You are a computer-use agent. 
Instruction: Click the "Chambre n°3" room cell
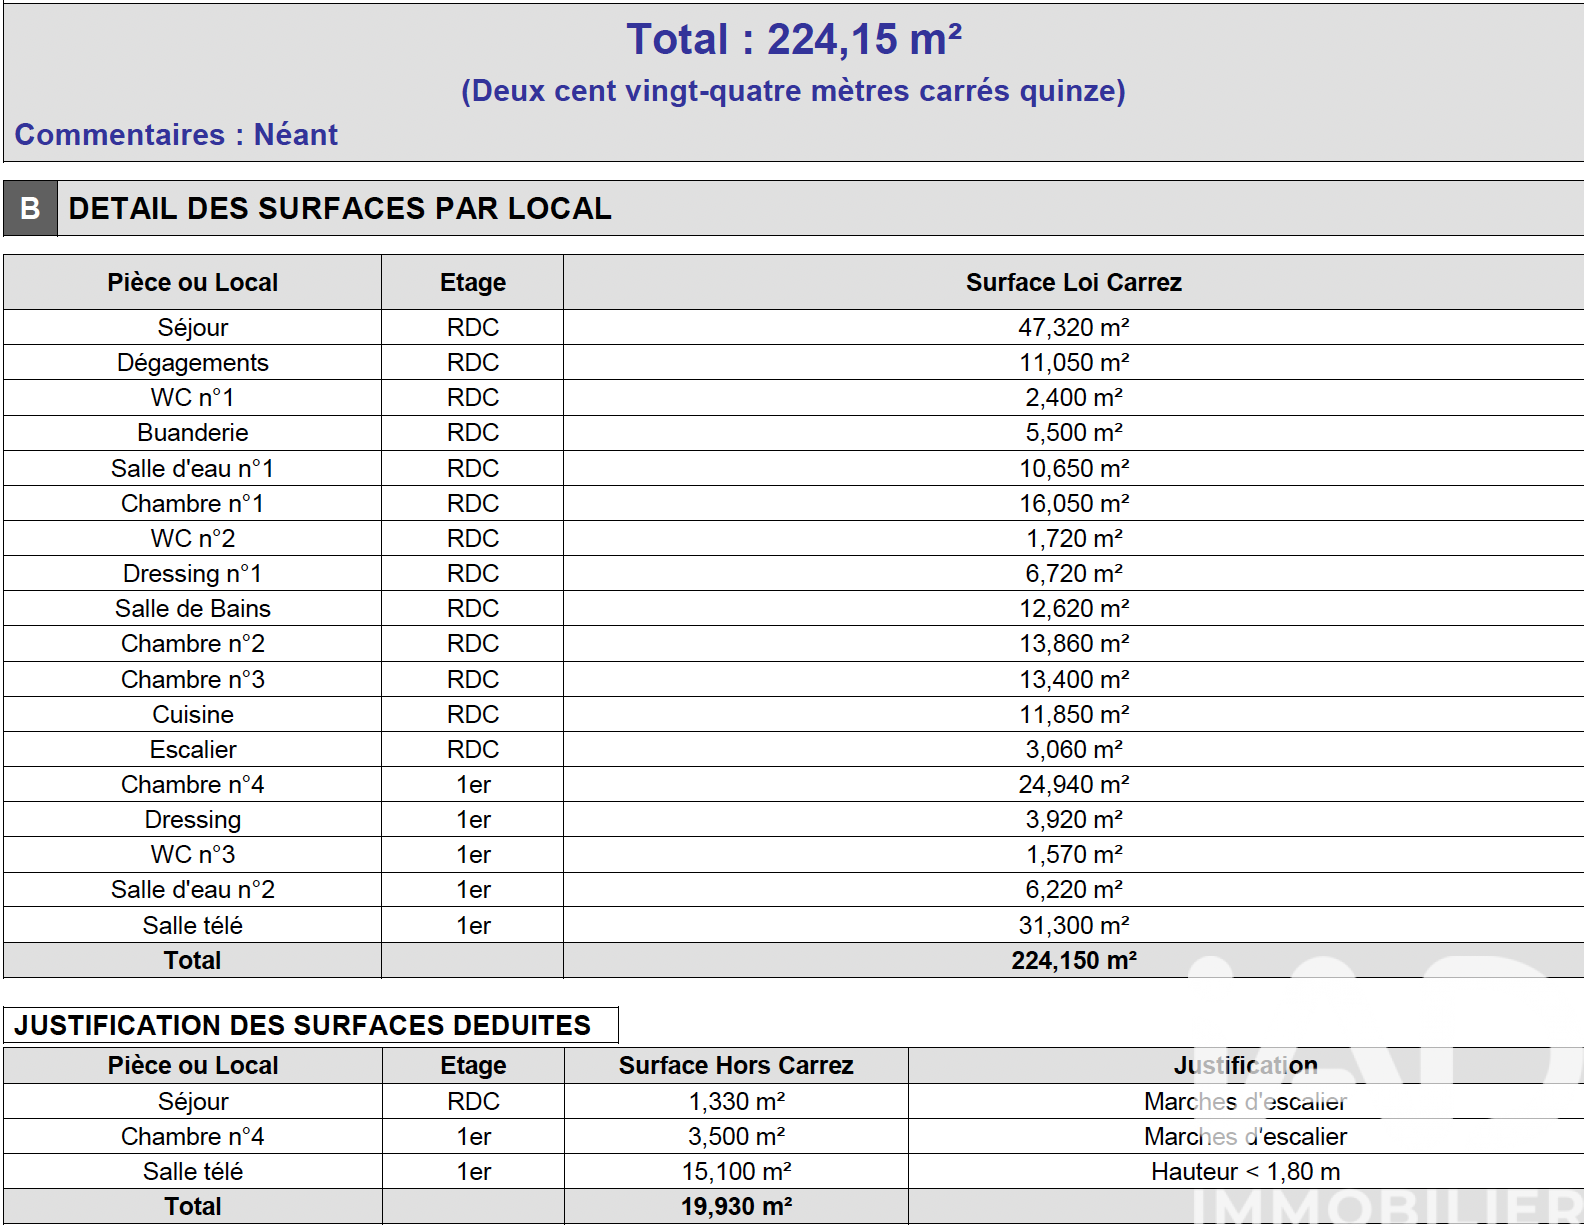[x=192, y=680]
